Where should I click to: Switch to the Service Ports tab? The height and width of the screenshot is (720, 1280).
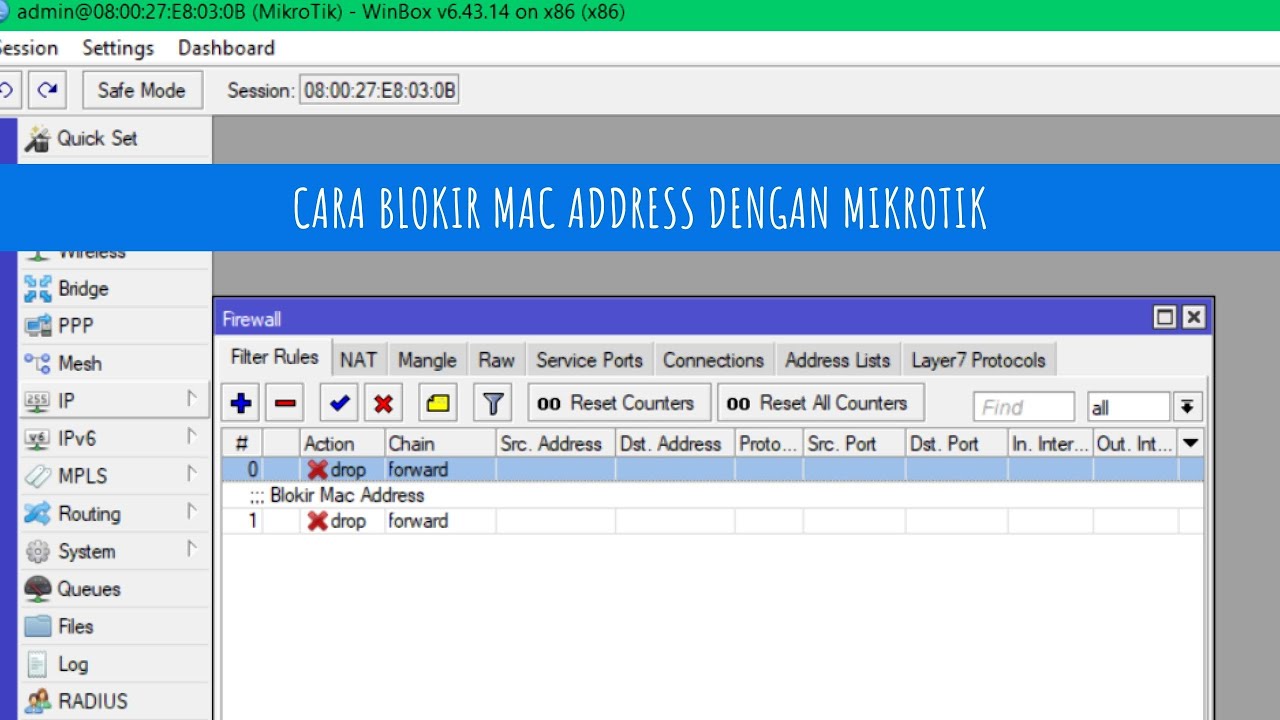click(x=589, y=360)
